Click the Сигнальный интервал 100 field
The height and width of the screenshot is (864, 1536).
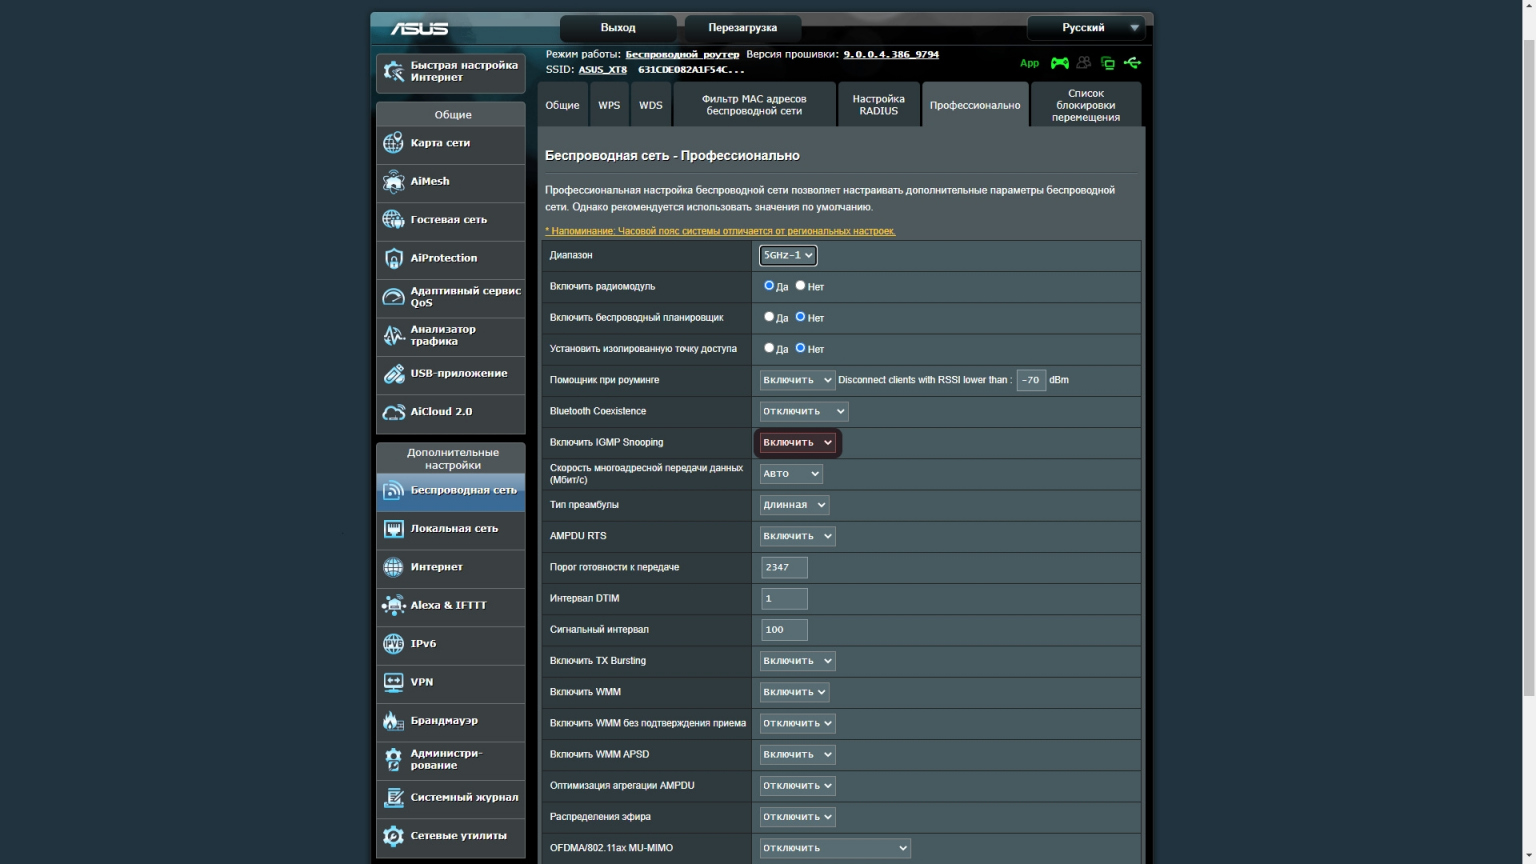784,630
